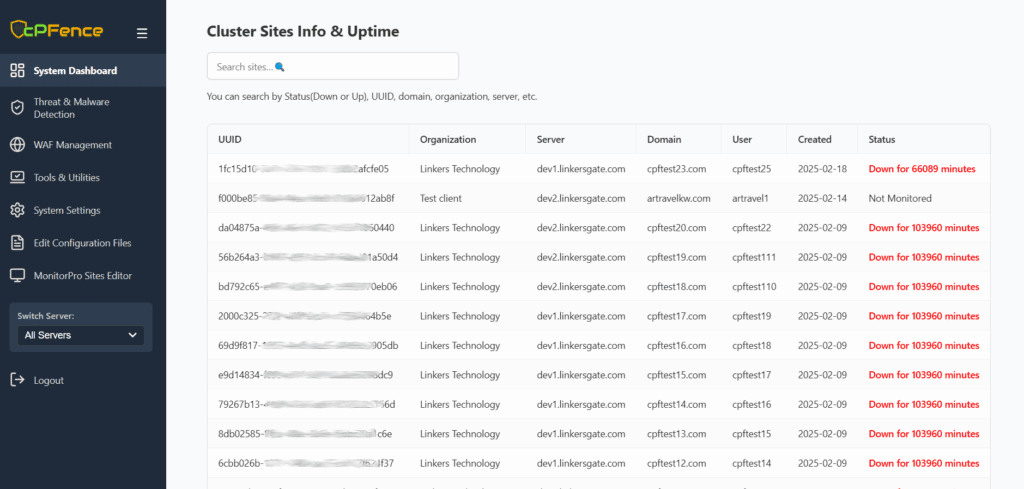Click the MonitorPro monitor icon
1024x489 pixels.
[x=17, y=276]
